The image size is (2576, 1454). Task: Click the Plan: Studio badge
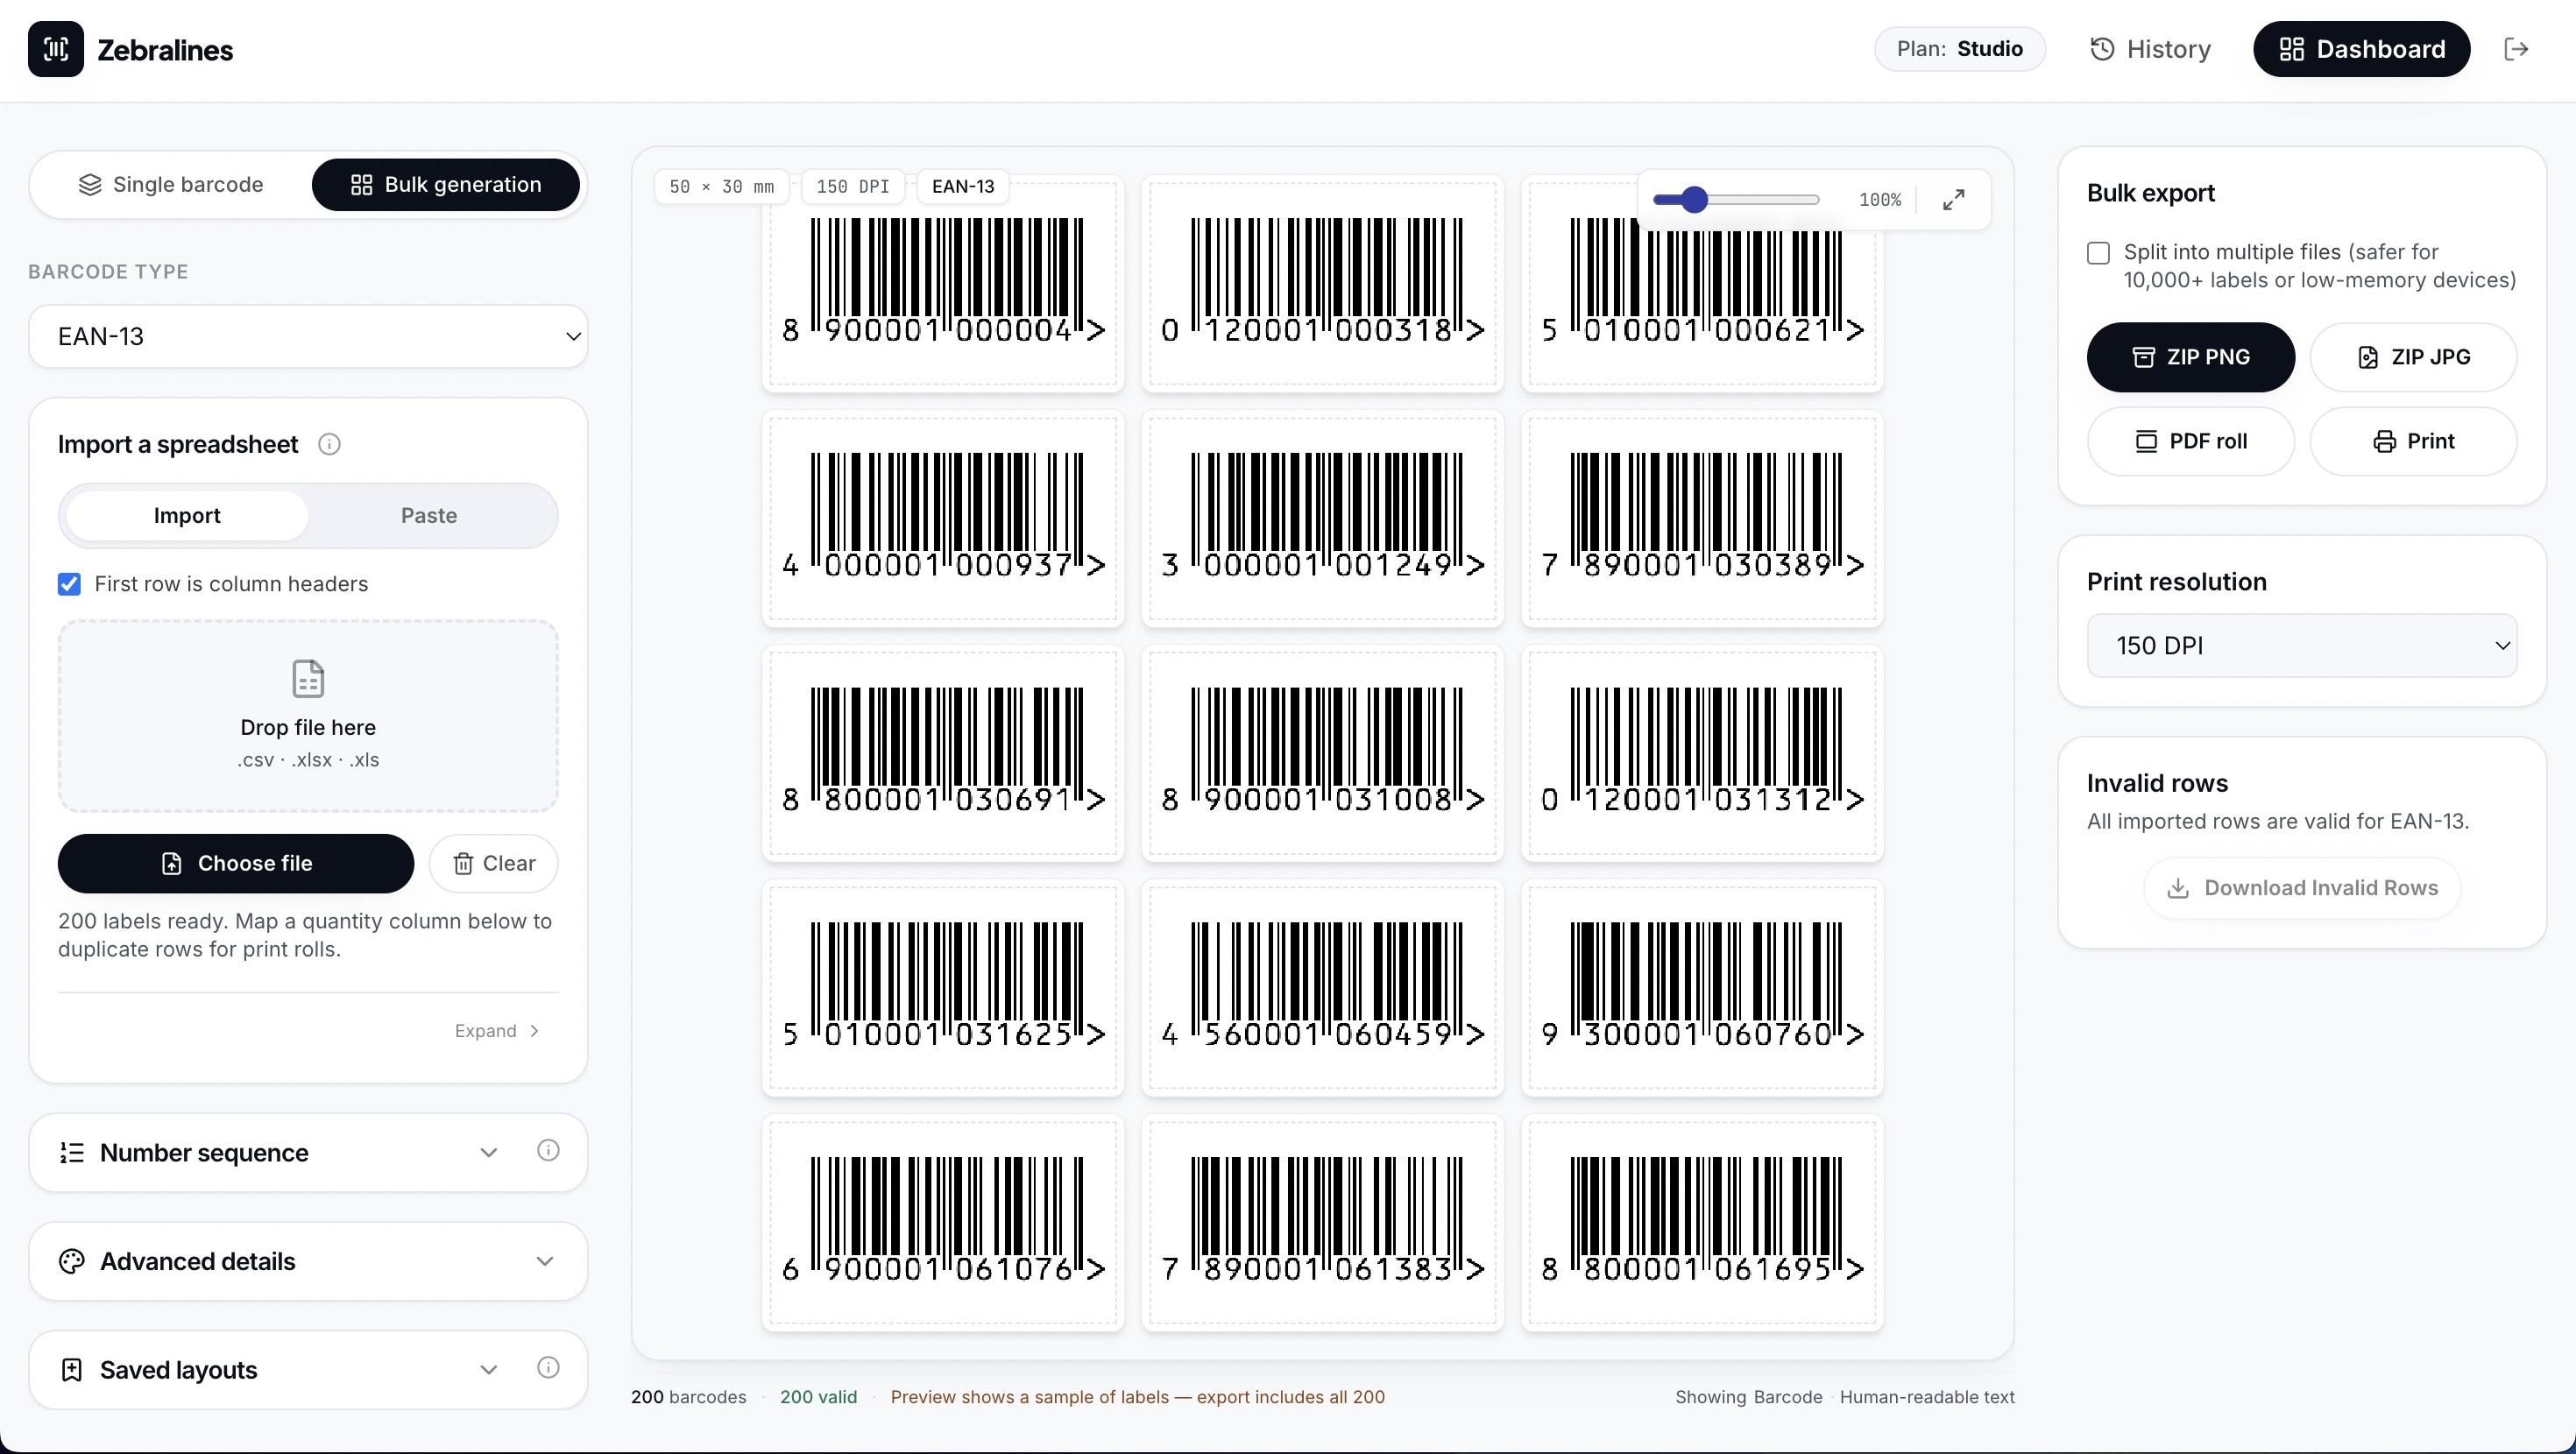coord(1960,49)
